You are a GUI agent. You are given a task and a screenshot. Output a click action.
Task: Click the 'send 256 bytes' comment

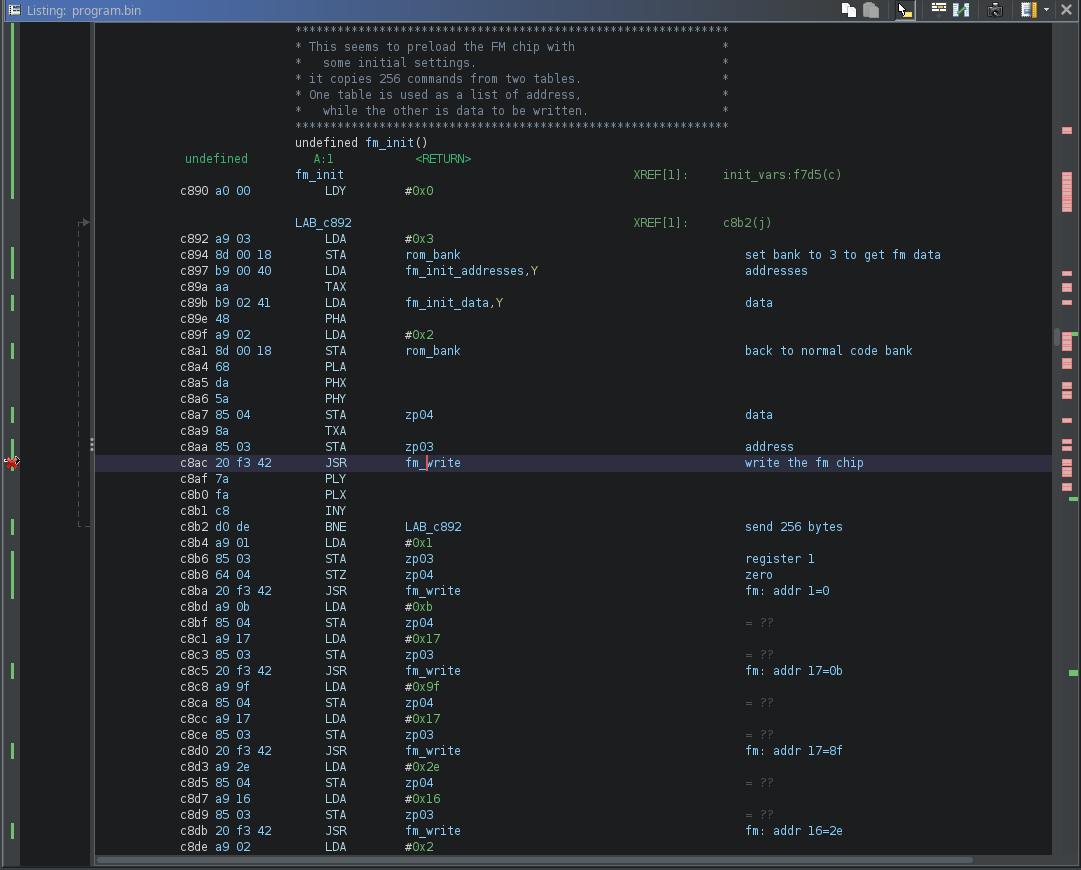(794, 527)
